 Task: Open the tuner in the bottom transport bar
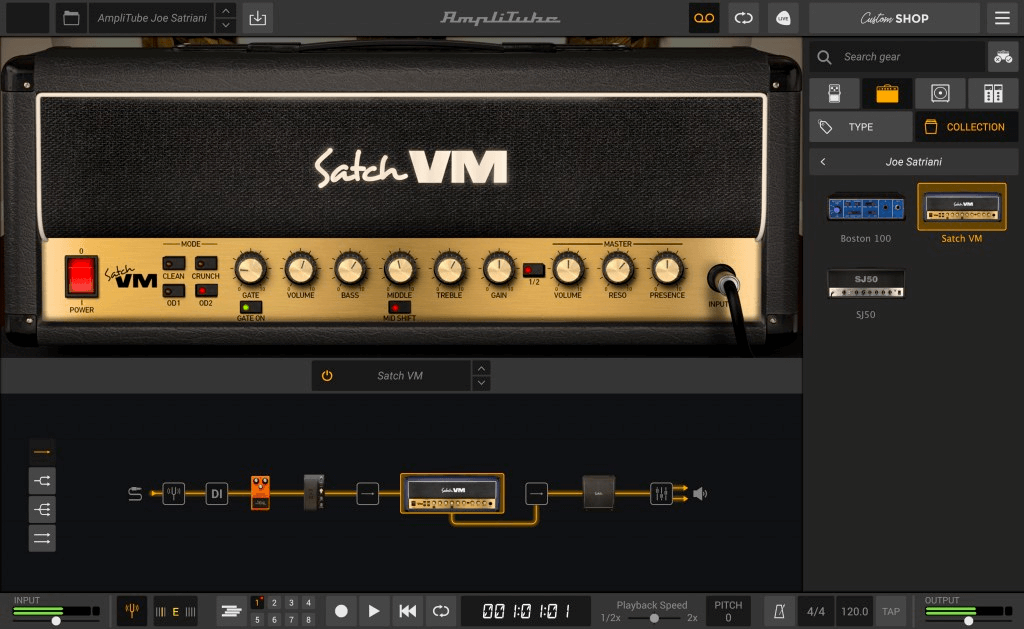[131, 610]
